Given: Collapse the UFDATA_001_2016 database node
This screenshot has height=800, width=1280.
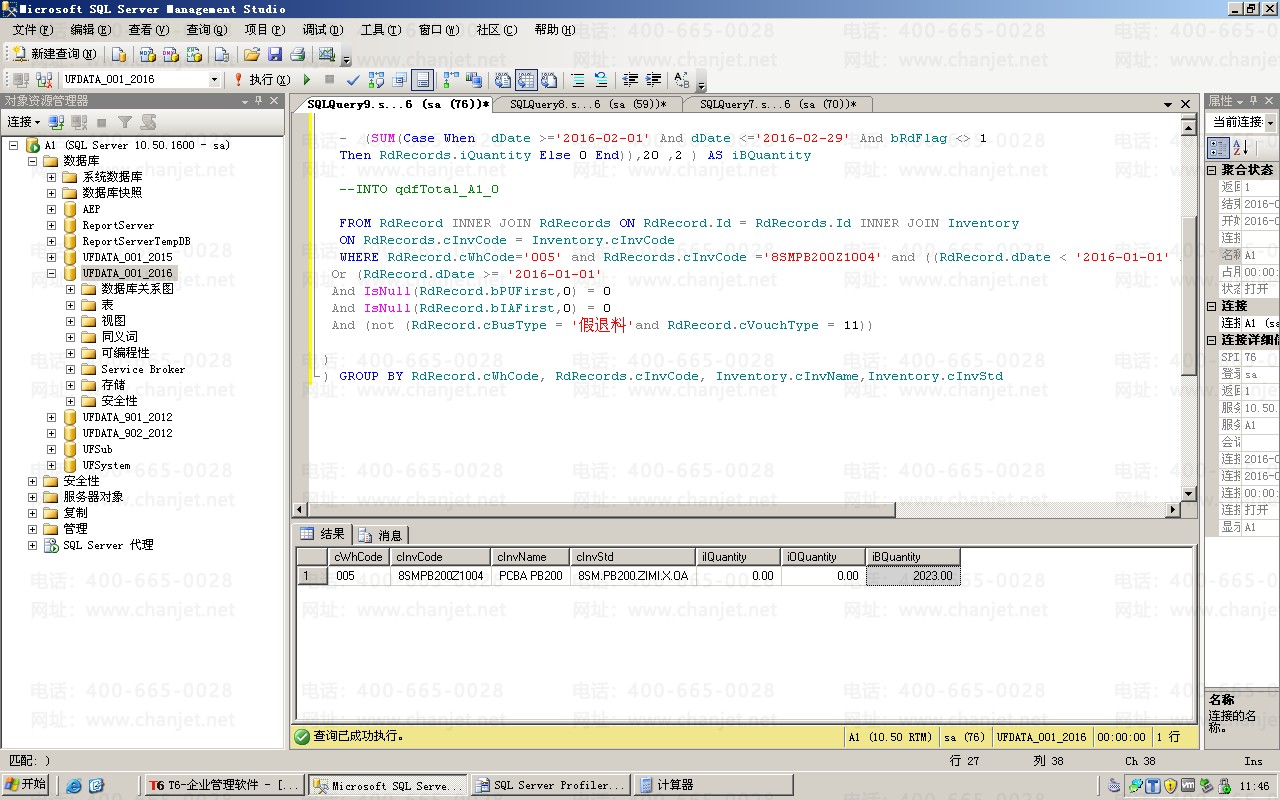Looking at the screenshot, I should 51,273.
